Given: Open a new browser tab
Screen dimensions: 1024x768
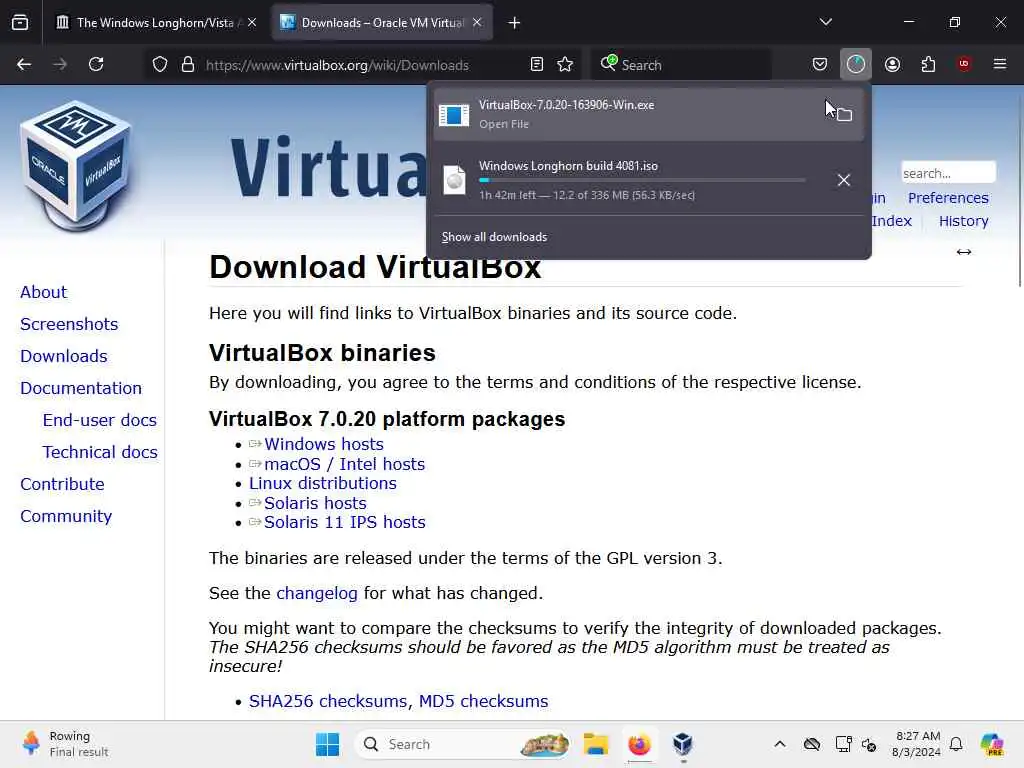Looking at the screenshot, I should [x=515, y=23].
